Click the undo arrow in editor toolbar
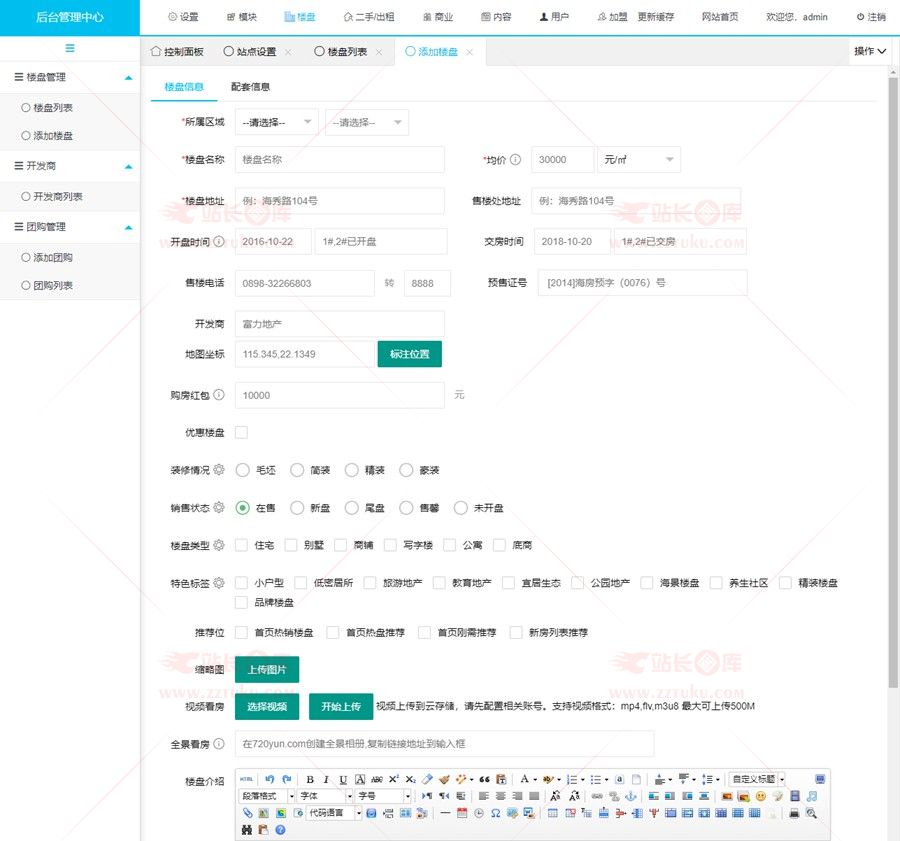Screen dimensions: 900x841 tap(269, 779)
